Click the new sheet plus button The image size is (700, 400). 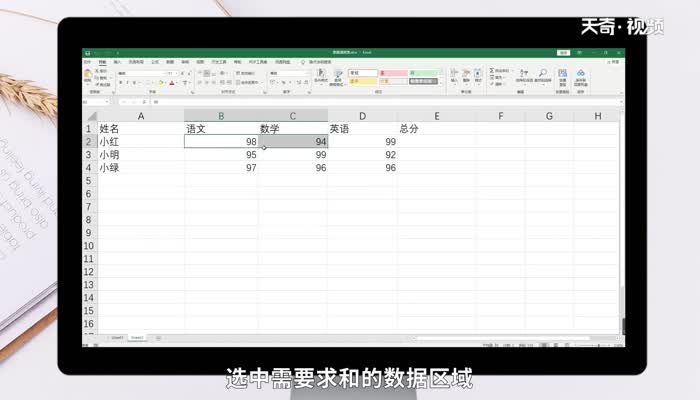click(158, 338)
